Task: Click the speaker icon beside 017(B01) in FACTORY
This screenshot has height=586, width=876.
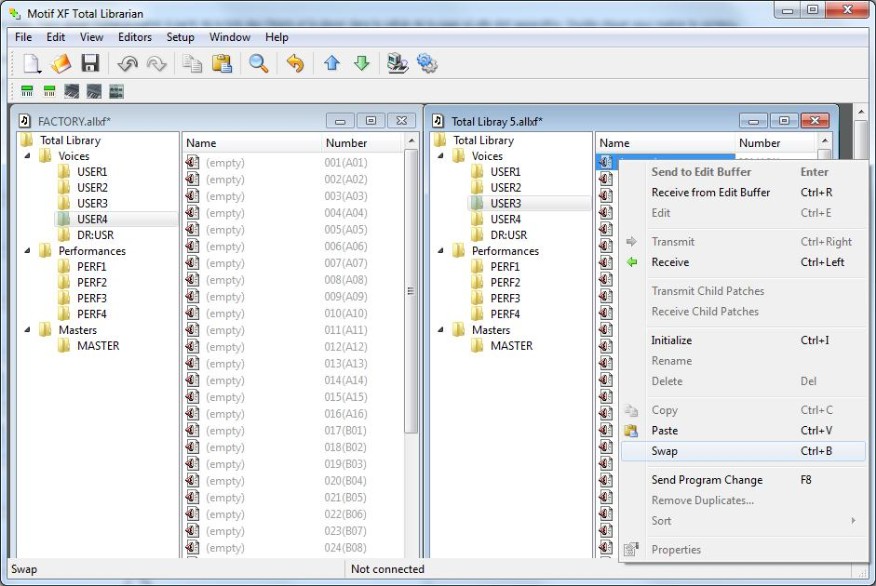Action: click(192, 430)
